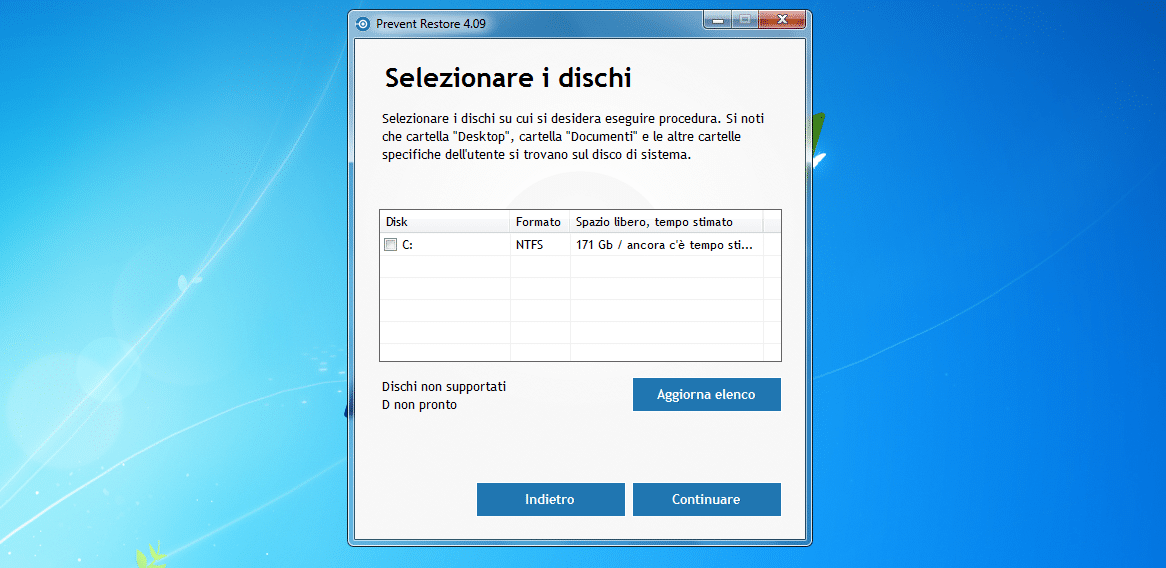Click the Spazio libero, tempo stimato header

click(667, 222)
